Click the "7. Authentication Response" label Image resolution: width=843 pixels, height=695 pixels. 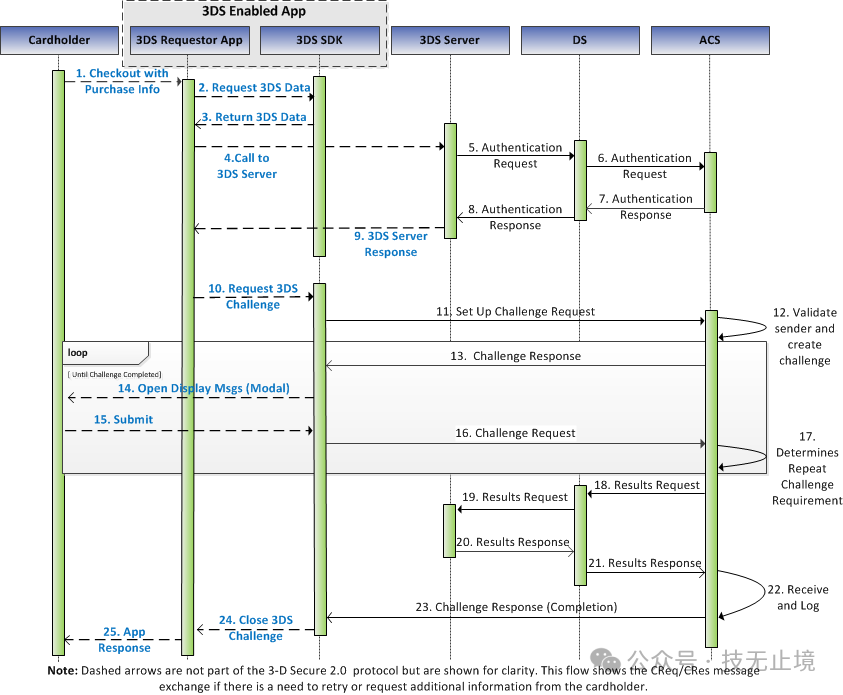pyautogui.click(x=646, y=207)
